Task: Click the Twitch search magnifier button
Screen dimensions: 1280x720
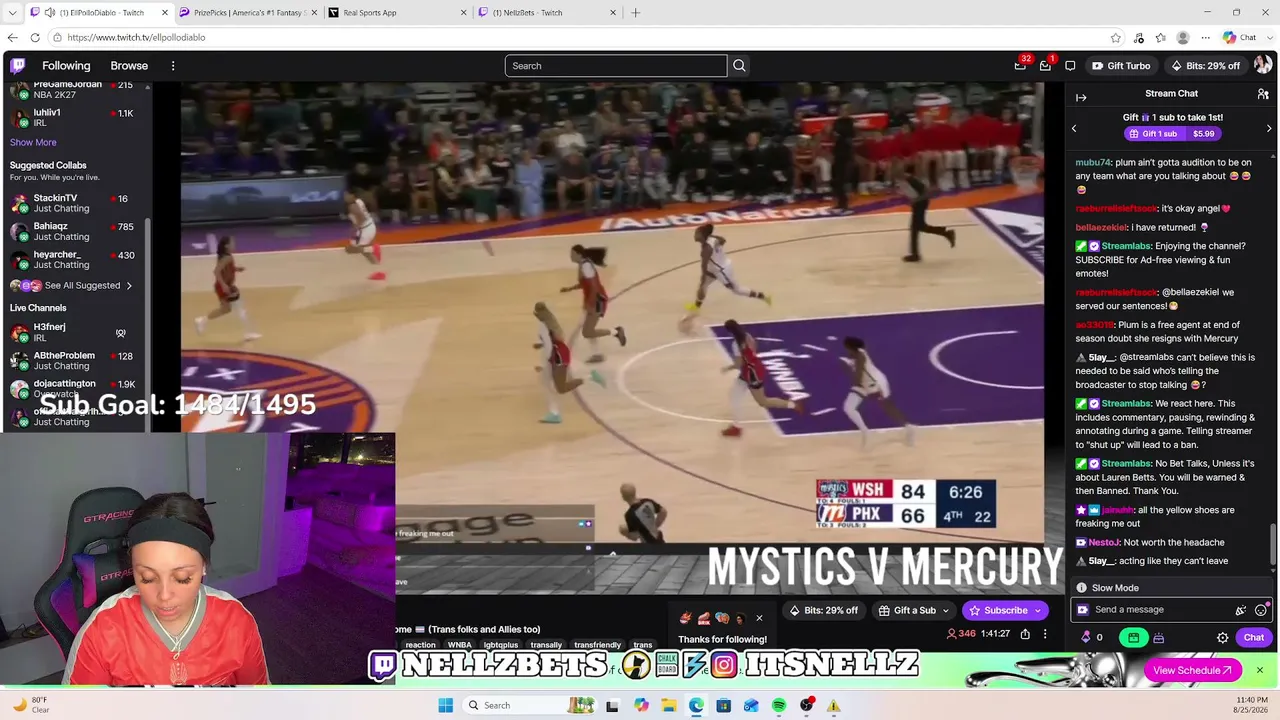Action: [739, 66]
